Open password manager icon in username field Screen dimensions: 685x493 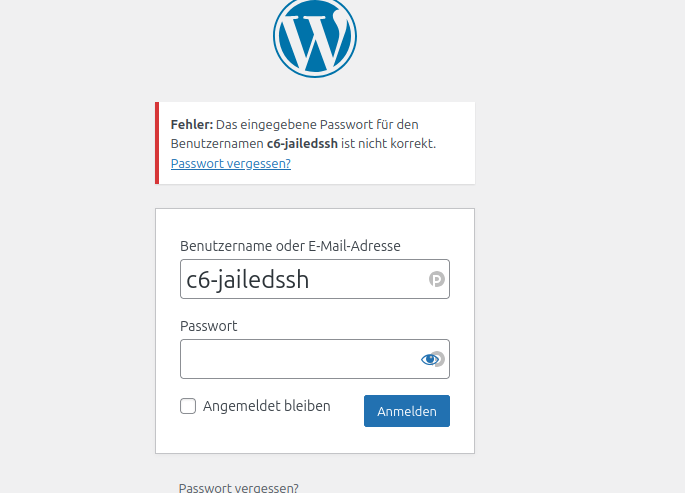click(x=437, y=280)
